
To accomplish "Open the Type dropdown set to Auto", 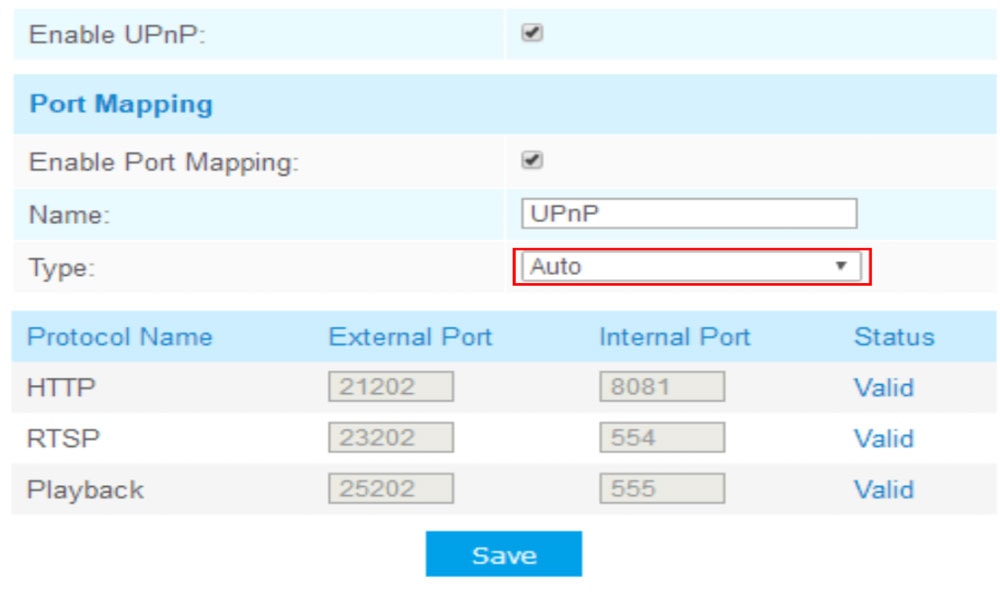I will pos(691,267).
